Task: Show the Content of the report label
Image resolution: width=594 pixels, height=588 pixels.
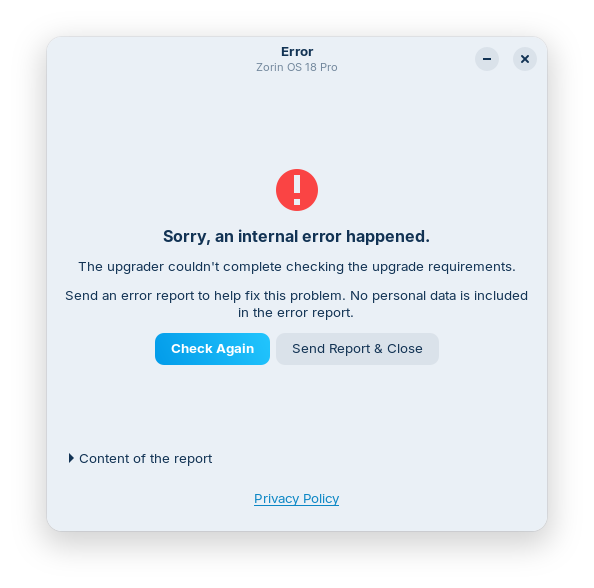Action: (145, 459)
